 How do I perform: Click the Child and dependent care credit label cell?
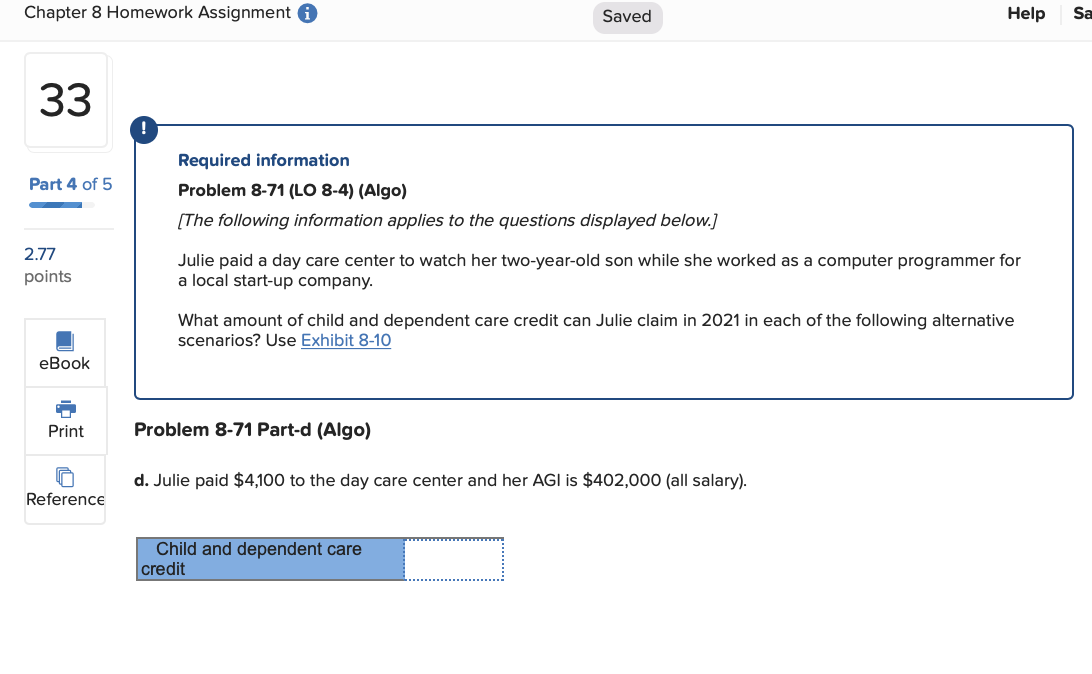271,559
